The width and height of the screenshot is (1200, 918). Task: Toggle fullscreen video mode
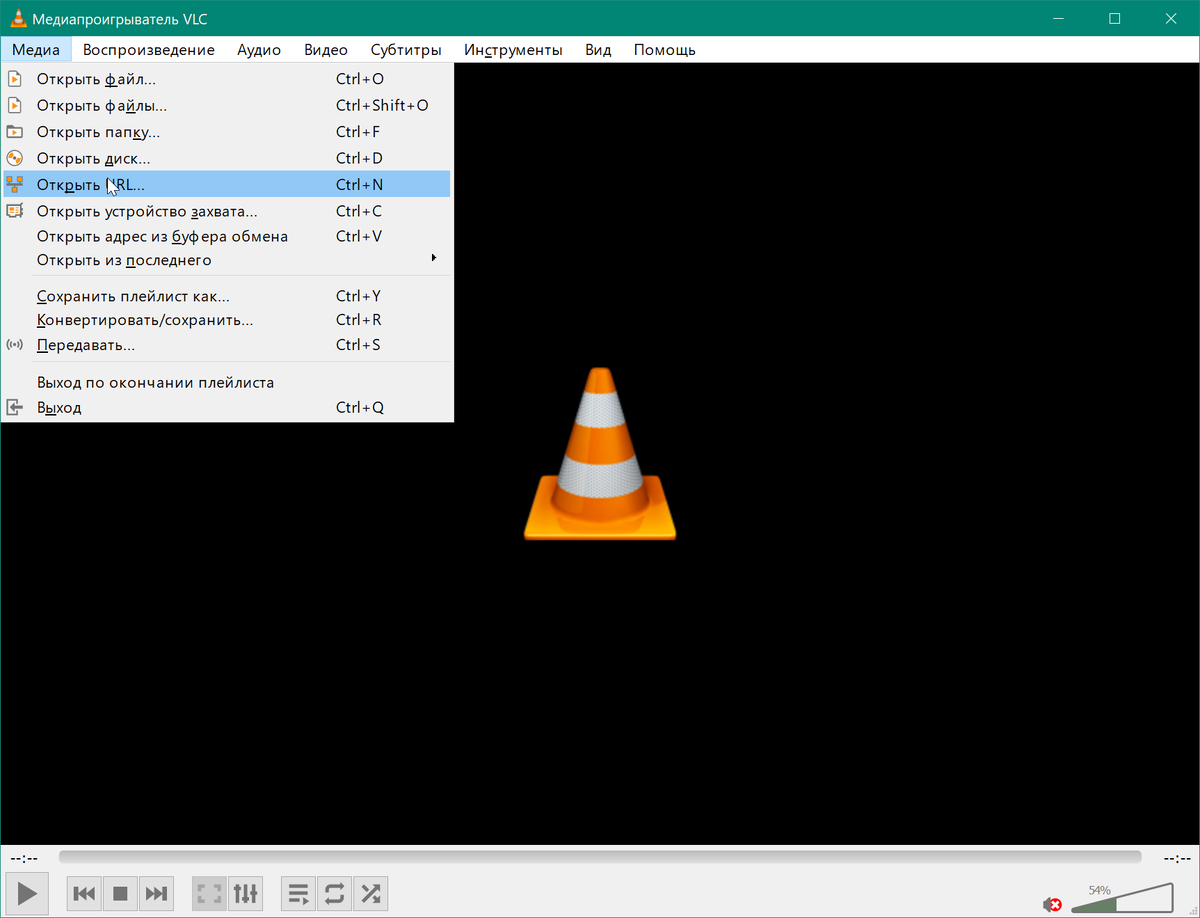click(209, 893)
